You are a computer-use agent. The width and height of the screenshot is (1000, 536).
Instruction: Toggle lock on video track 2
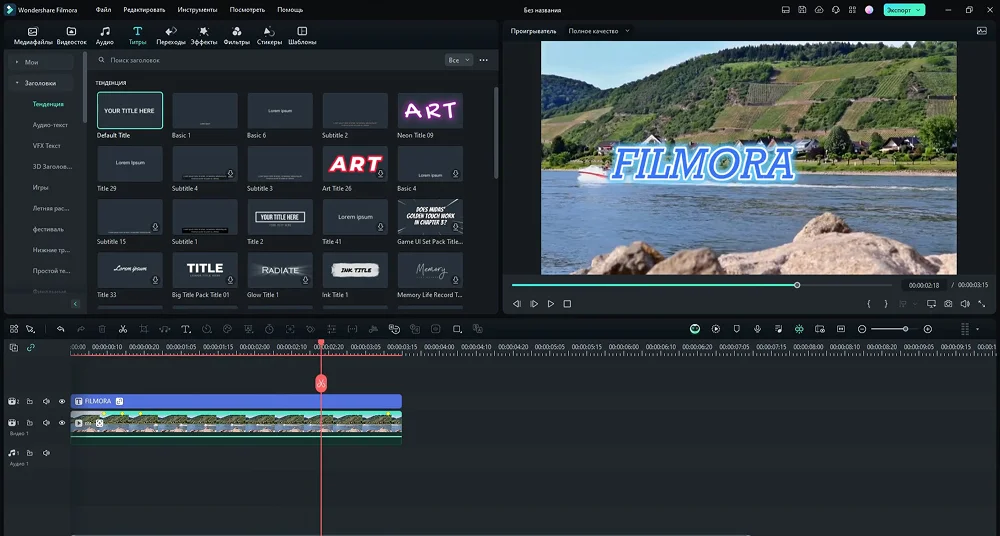pos(30,401)
